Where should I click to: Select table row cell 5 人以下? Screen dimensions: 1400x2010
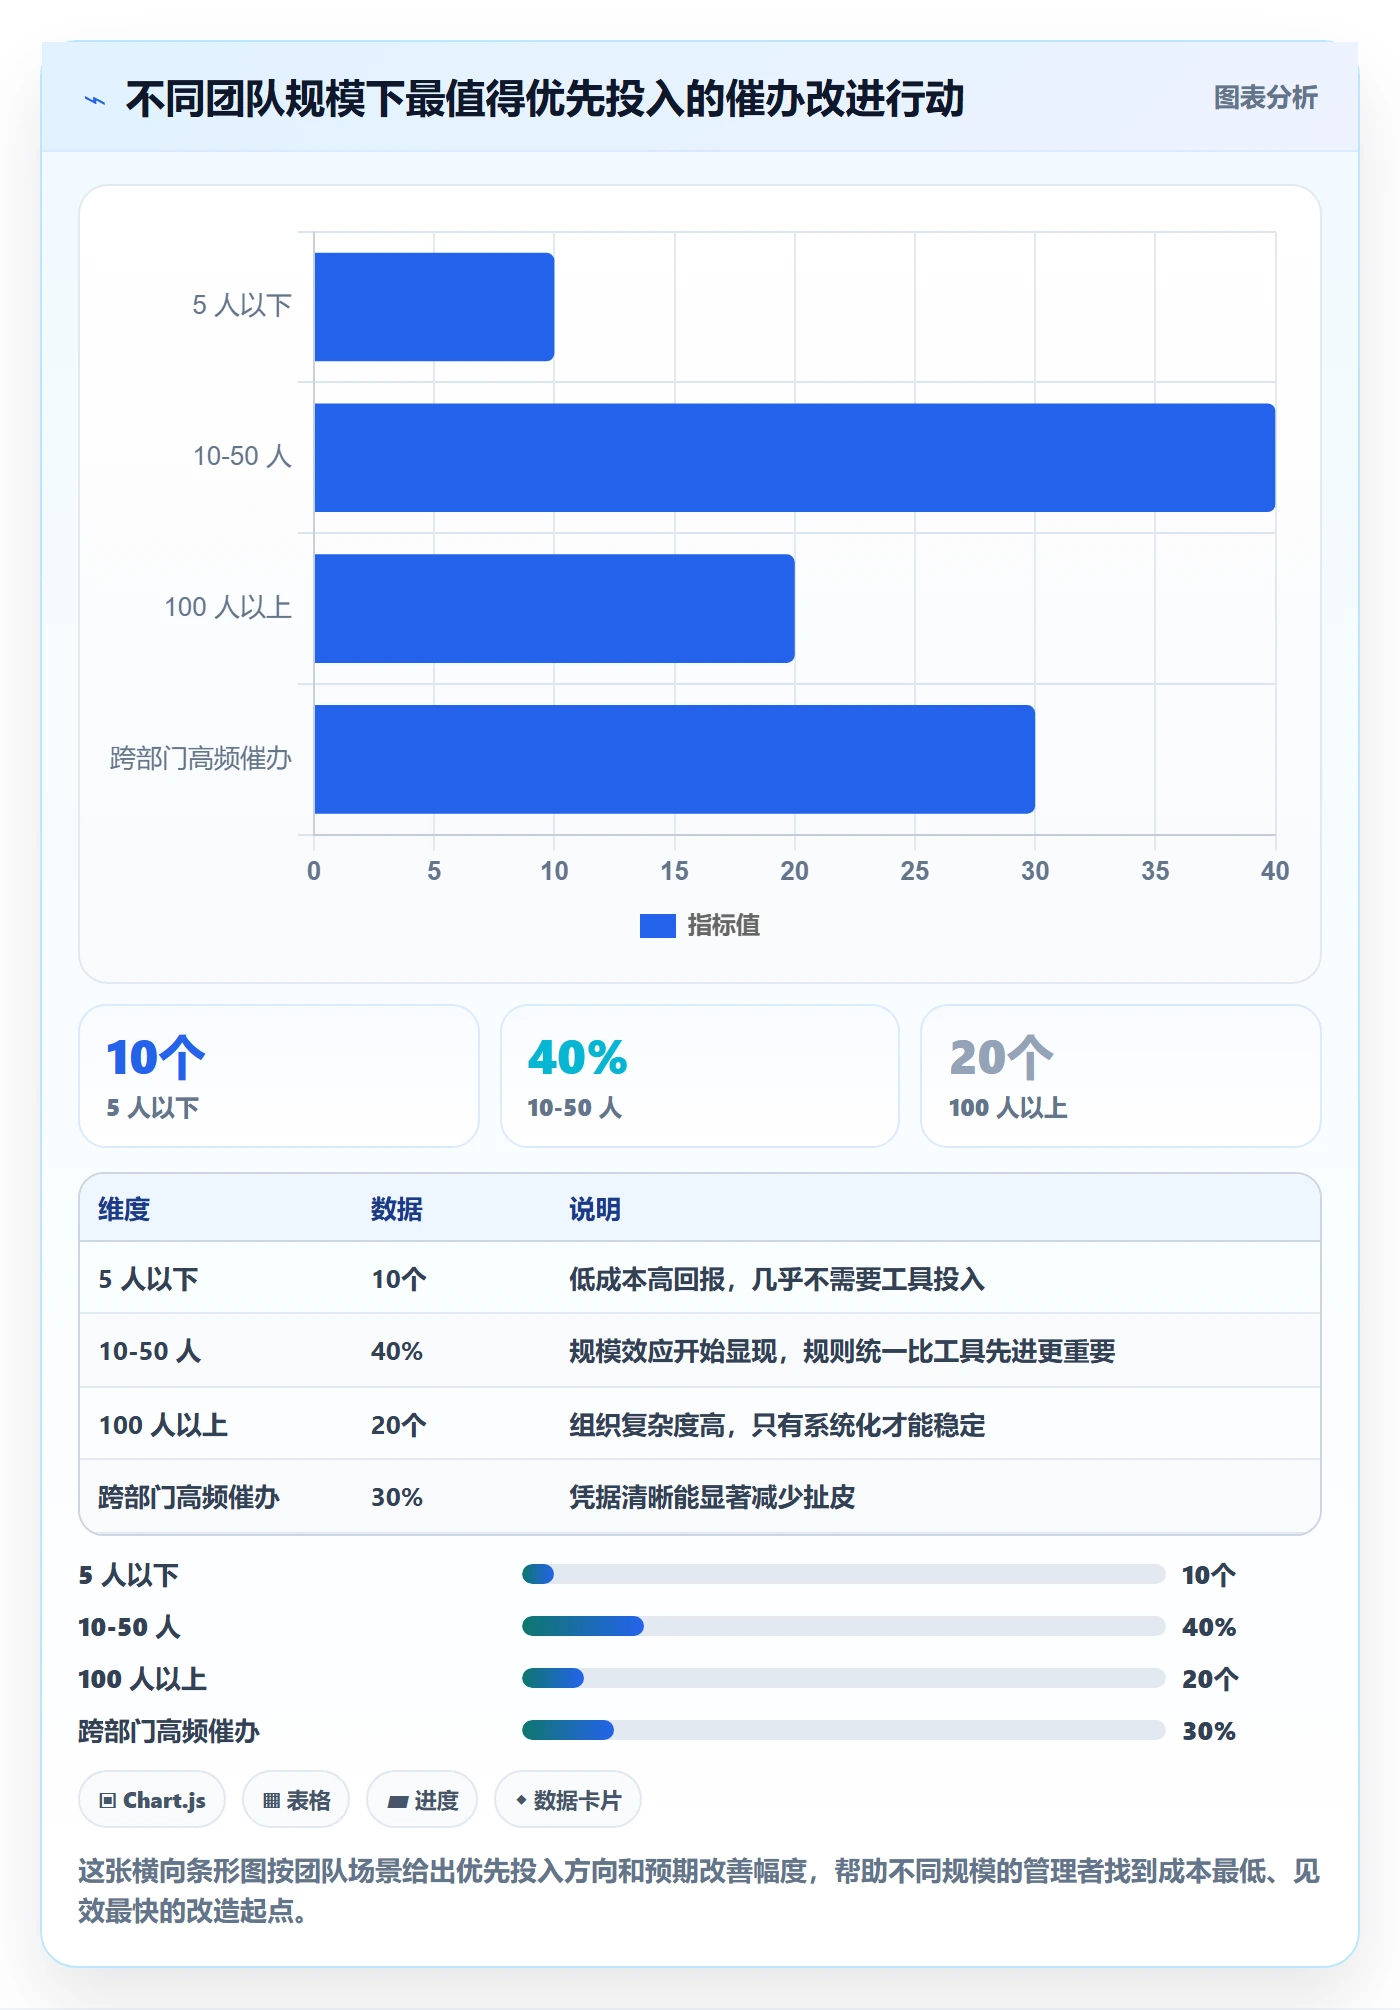pyautogui.click(x=148, y=1279)
